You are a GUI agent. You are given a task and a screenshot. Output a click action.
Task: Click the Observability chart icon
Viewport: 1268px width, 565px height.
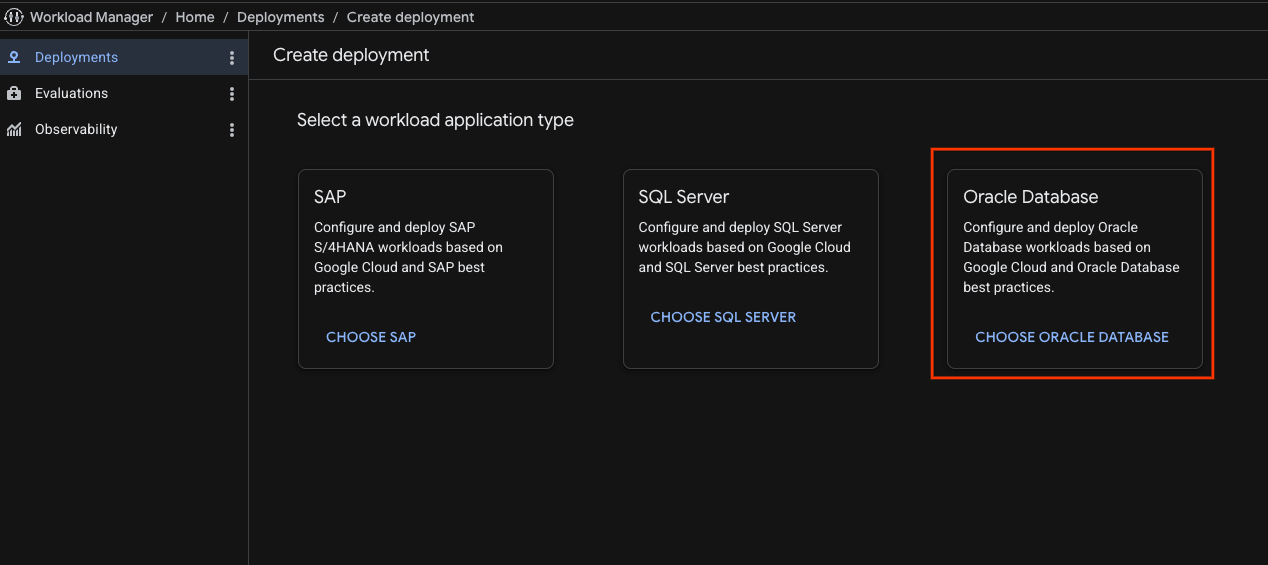point(14,129)
